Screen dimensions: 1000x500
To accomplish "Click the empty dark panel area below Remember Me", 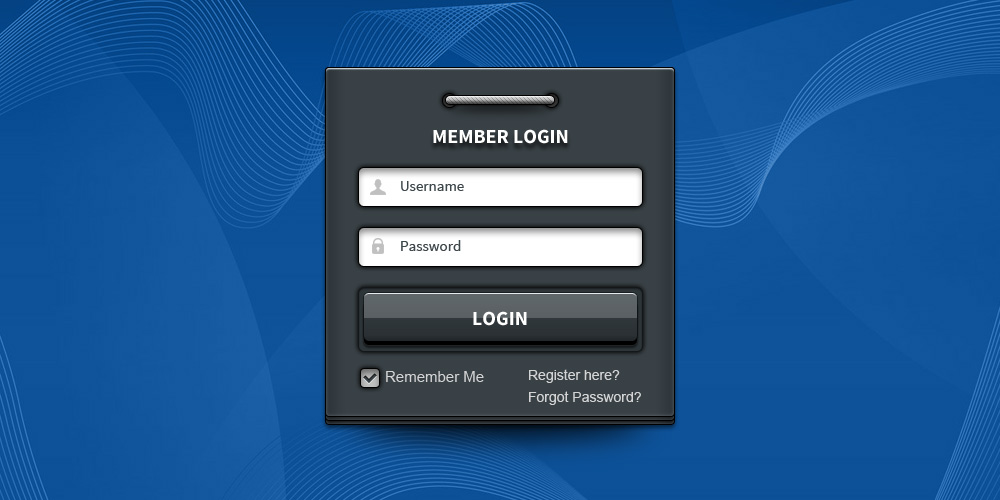I will 434,402.
